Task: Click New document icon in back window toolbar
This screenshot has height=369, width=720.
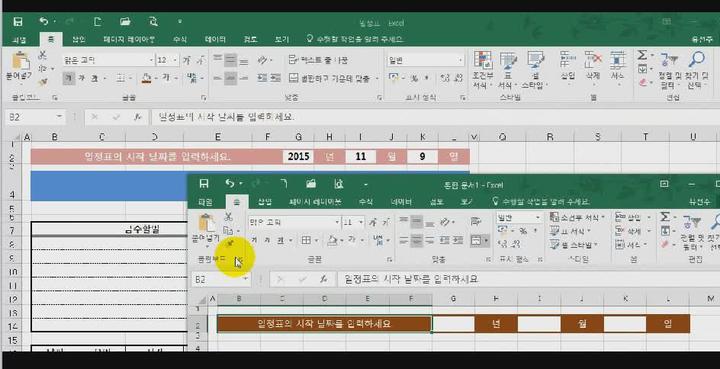Action: coord(97,22)
